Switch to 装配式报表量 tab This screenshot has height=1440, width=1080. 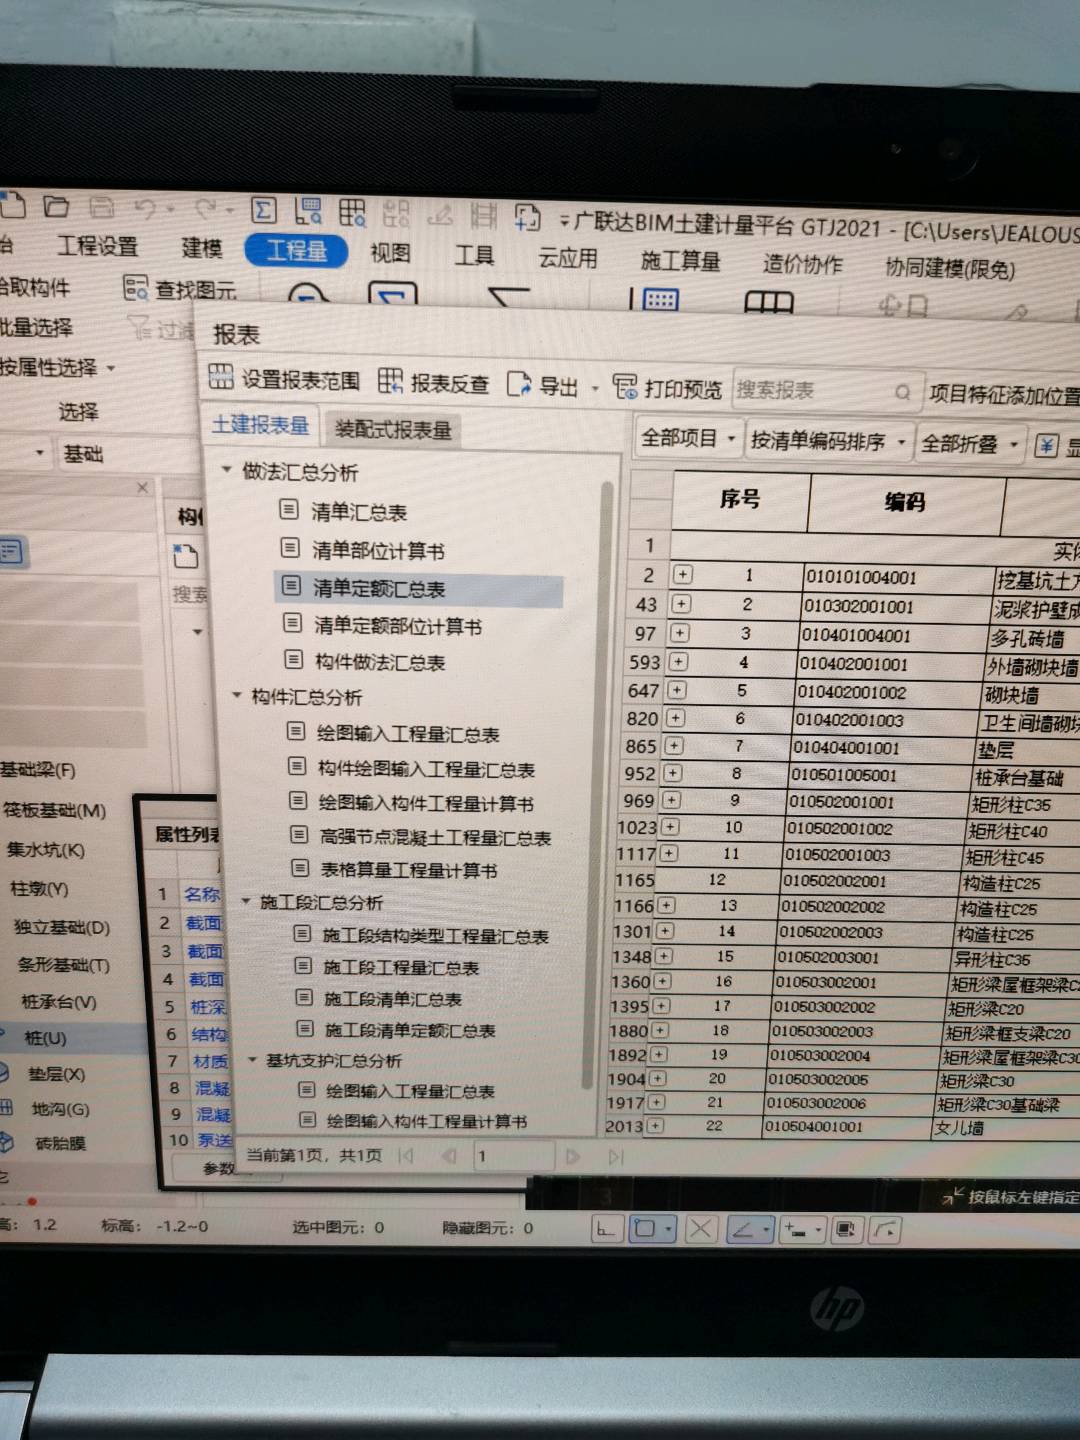pos(393,429)
